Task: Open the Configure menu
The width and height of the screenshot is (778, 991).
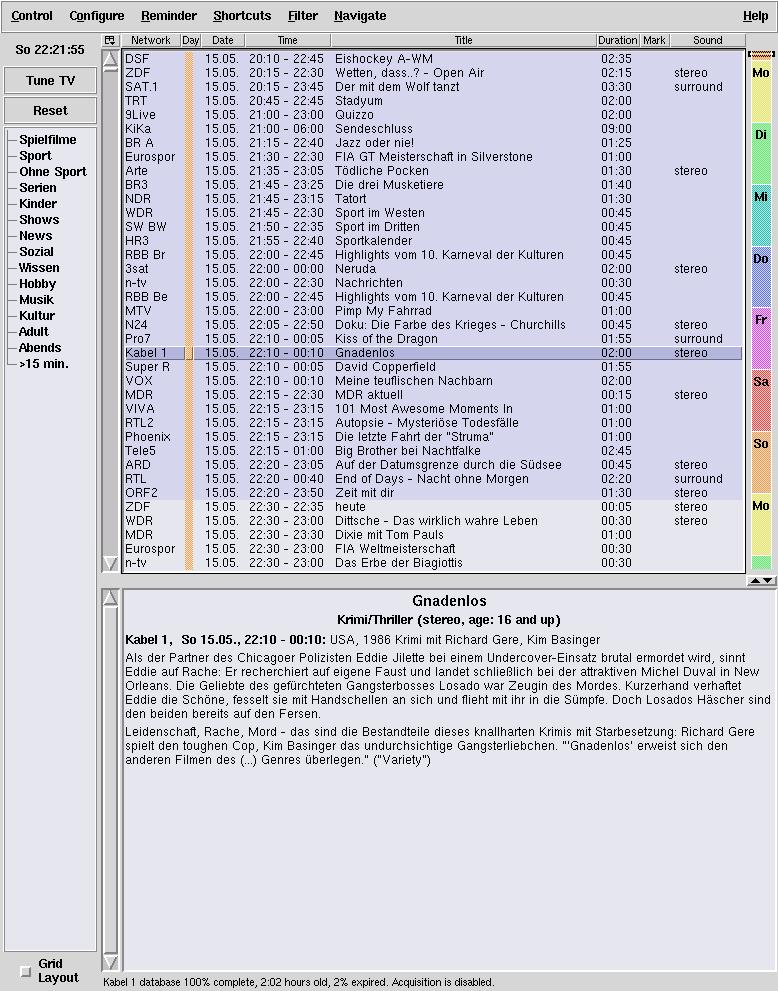Action: pos(97,16)
